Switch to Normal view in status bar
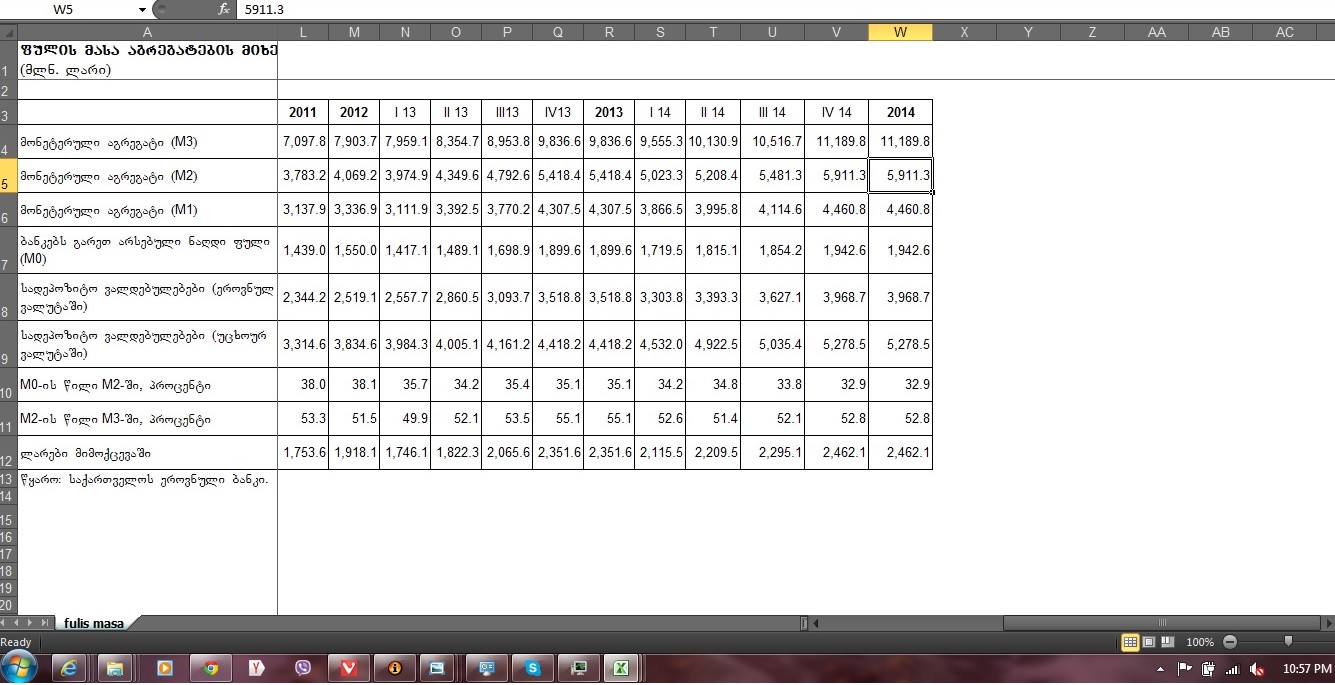 (1130, 642)
